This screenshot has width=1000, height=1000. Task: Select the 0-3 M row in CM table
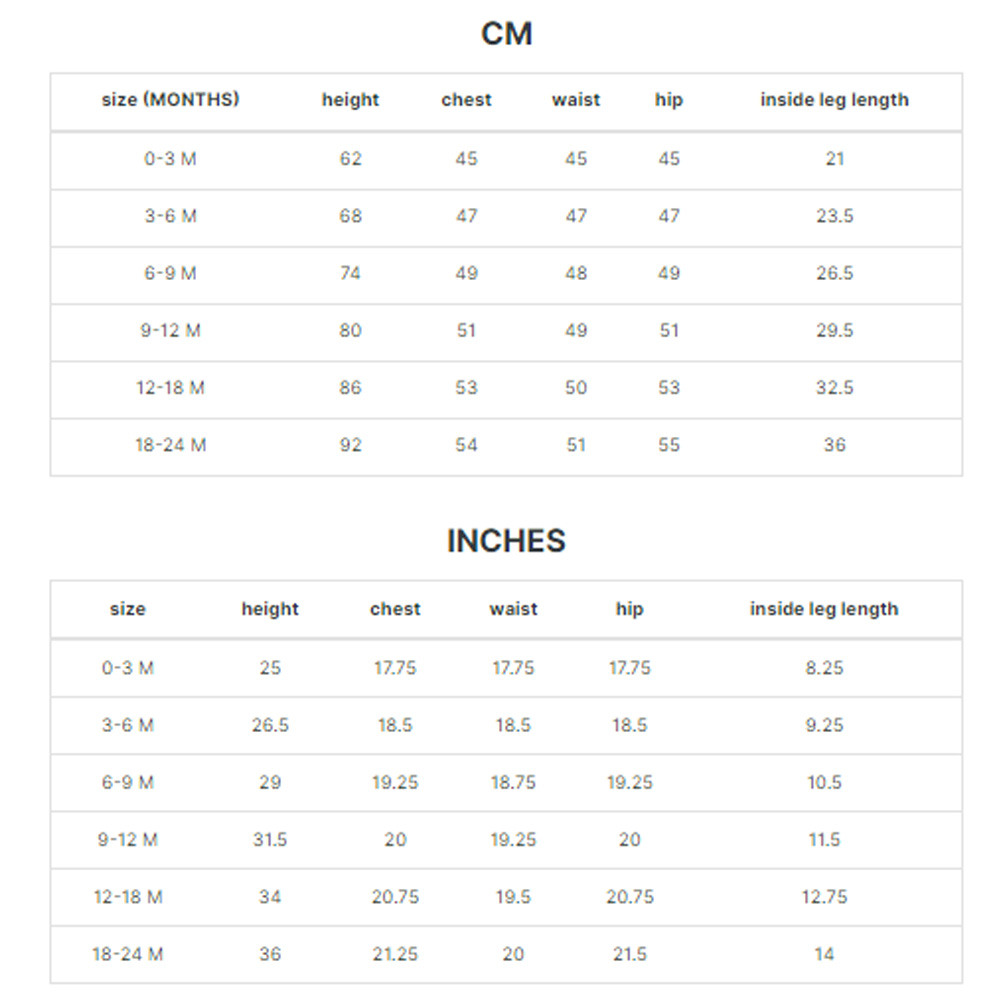coord(506,161)
